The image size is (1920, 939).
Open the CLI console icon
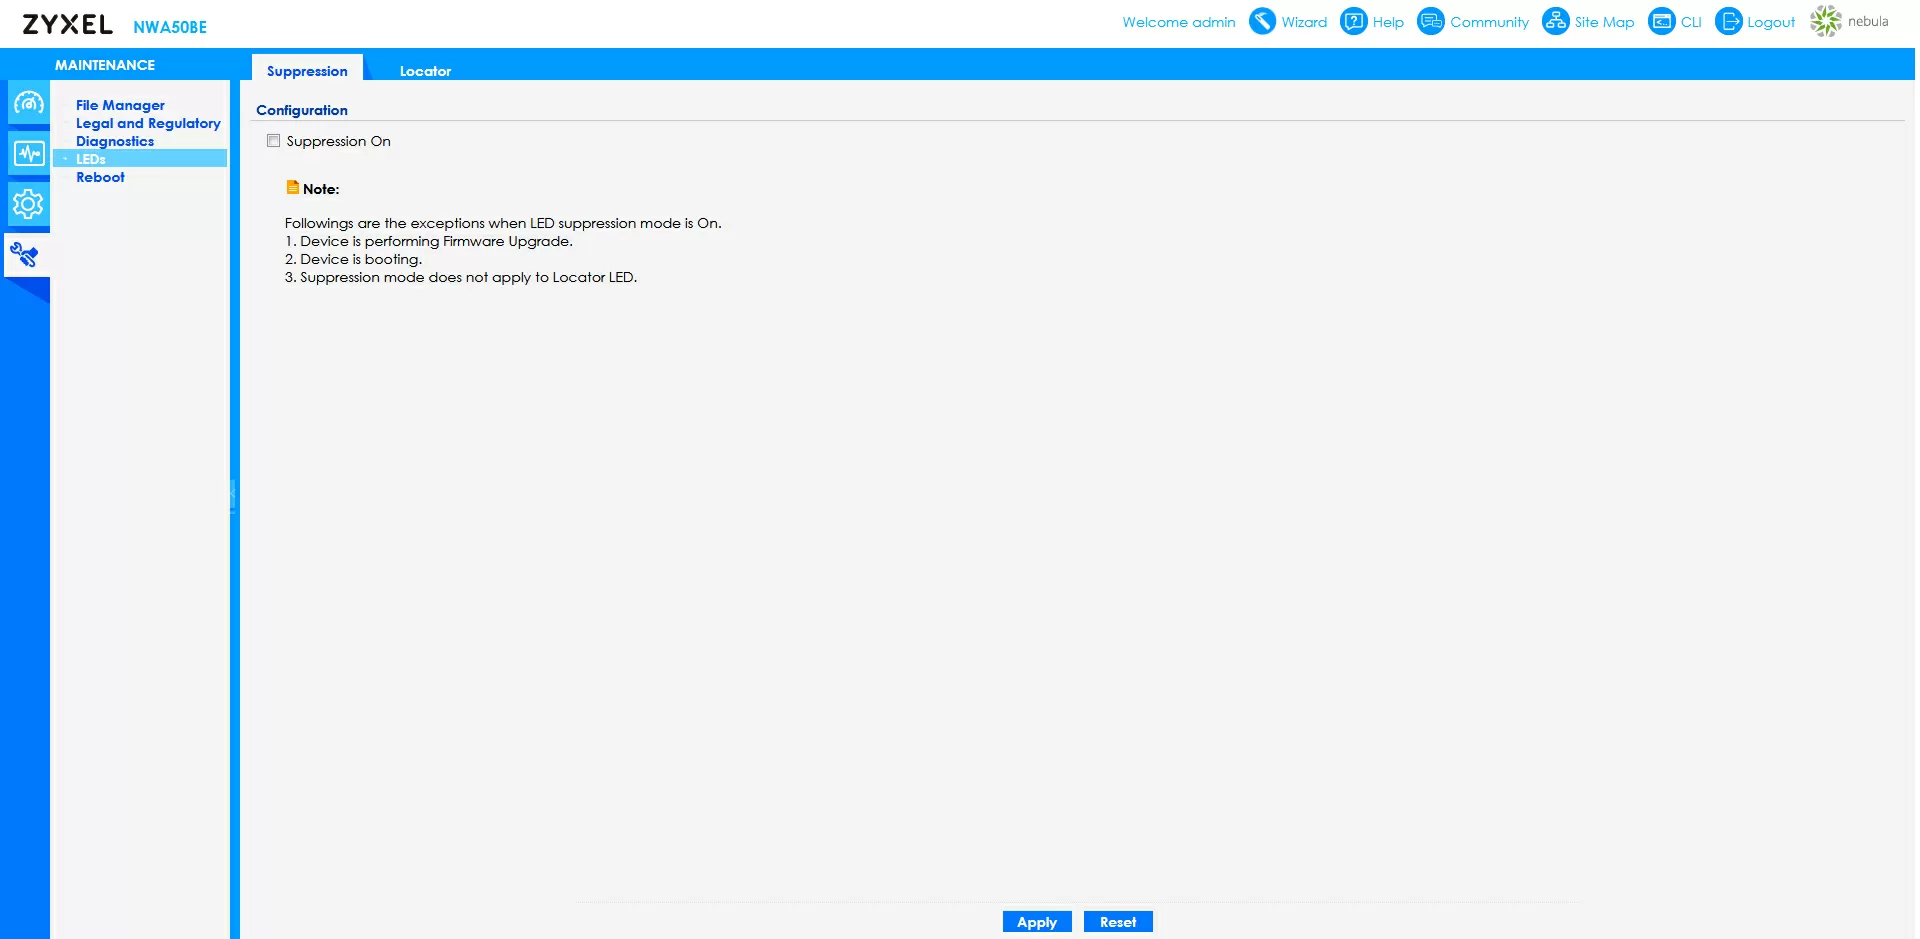coord(1661,21)
